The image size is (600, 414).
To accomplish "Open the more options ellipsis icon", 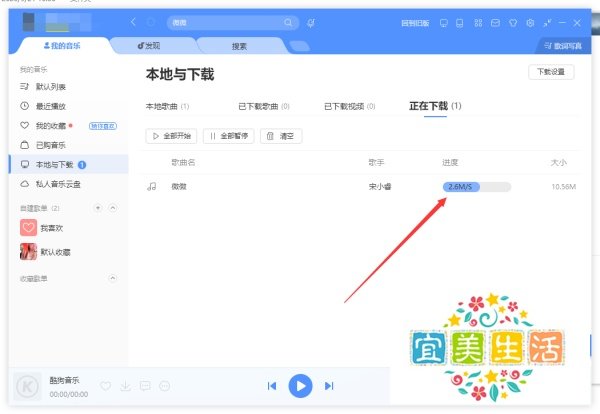I will (165, 386).
